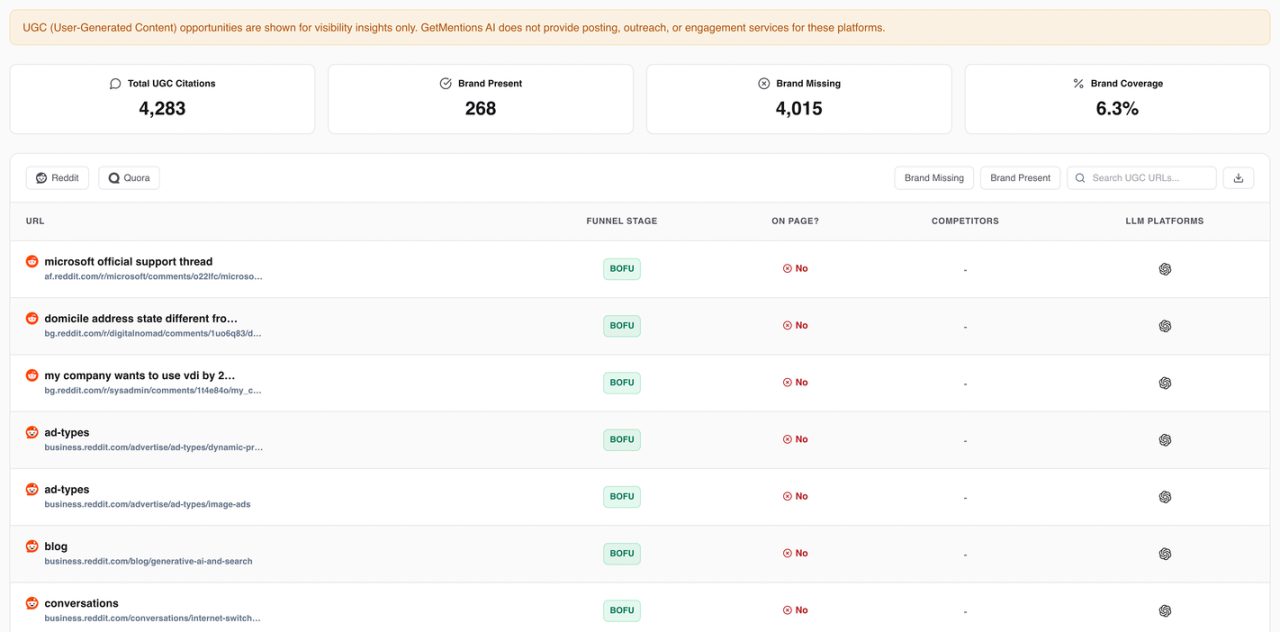Viewport: 1280px width, 632px height.
Task: Click the Brand Missing x-circle icon
Action: pyautogui.click(x=764, y=84)
